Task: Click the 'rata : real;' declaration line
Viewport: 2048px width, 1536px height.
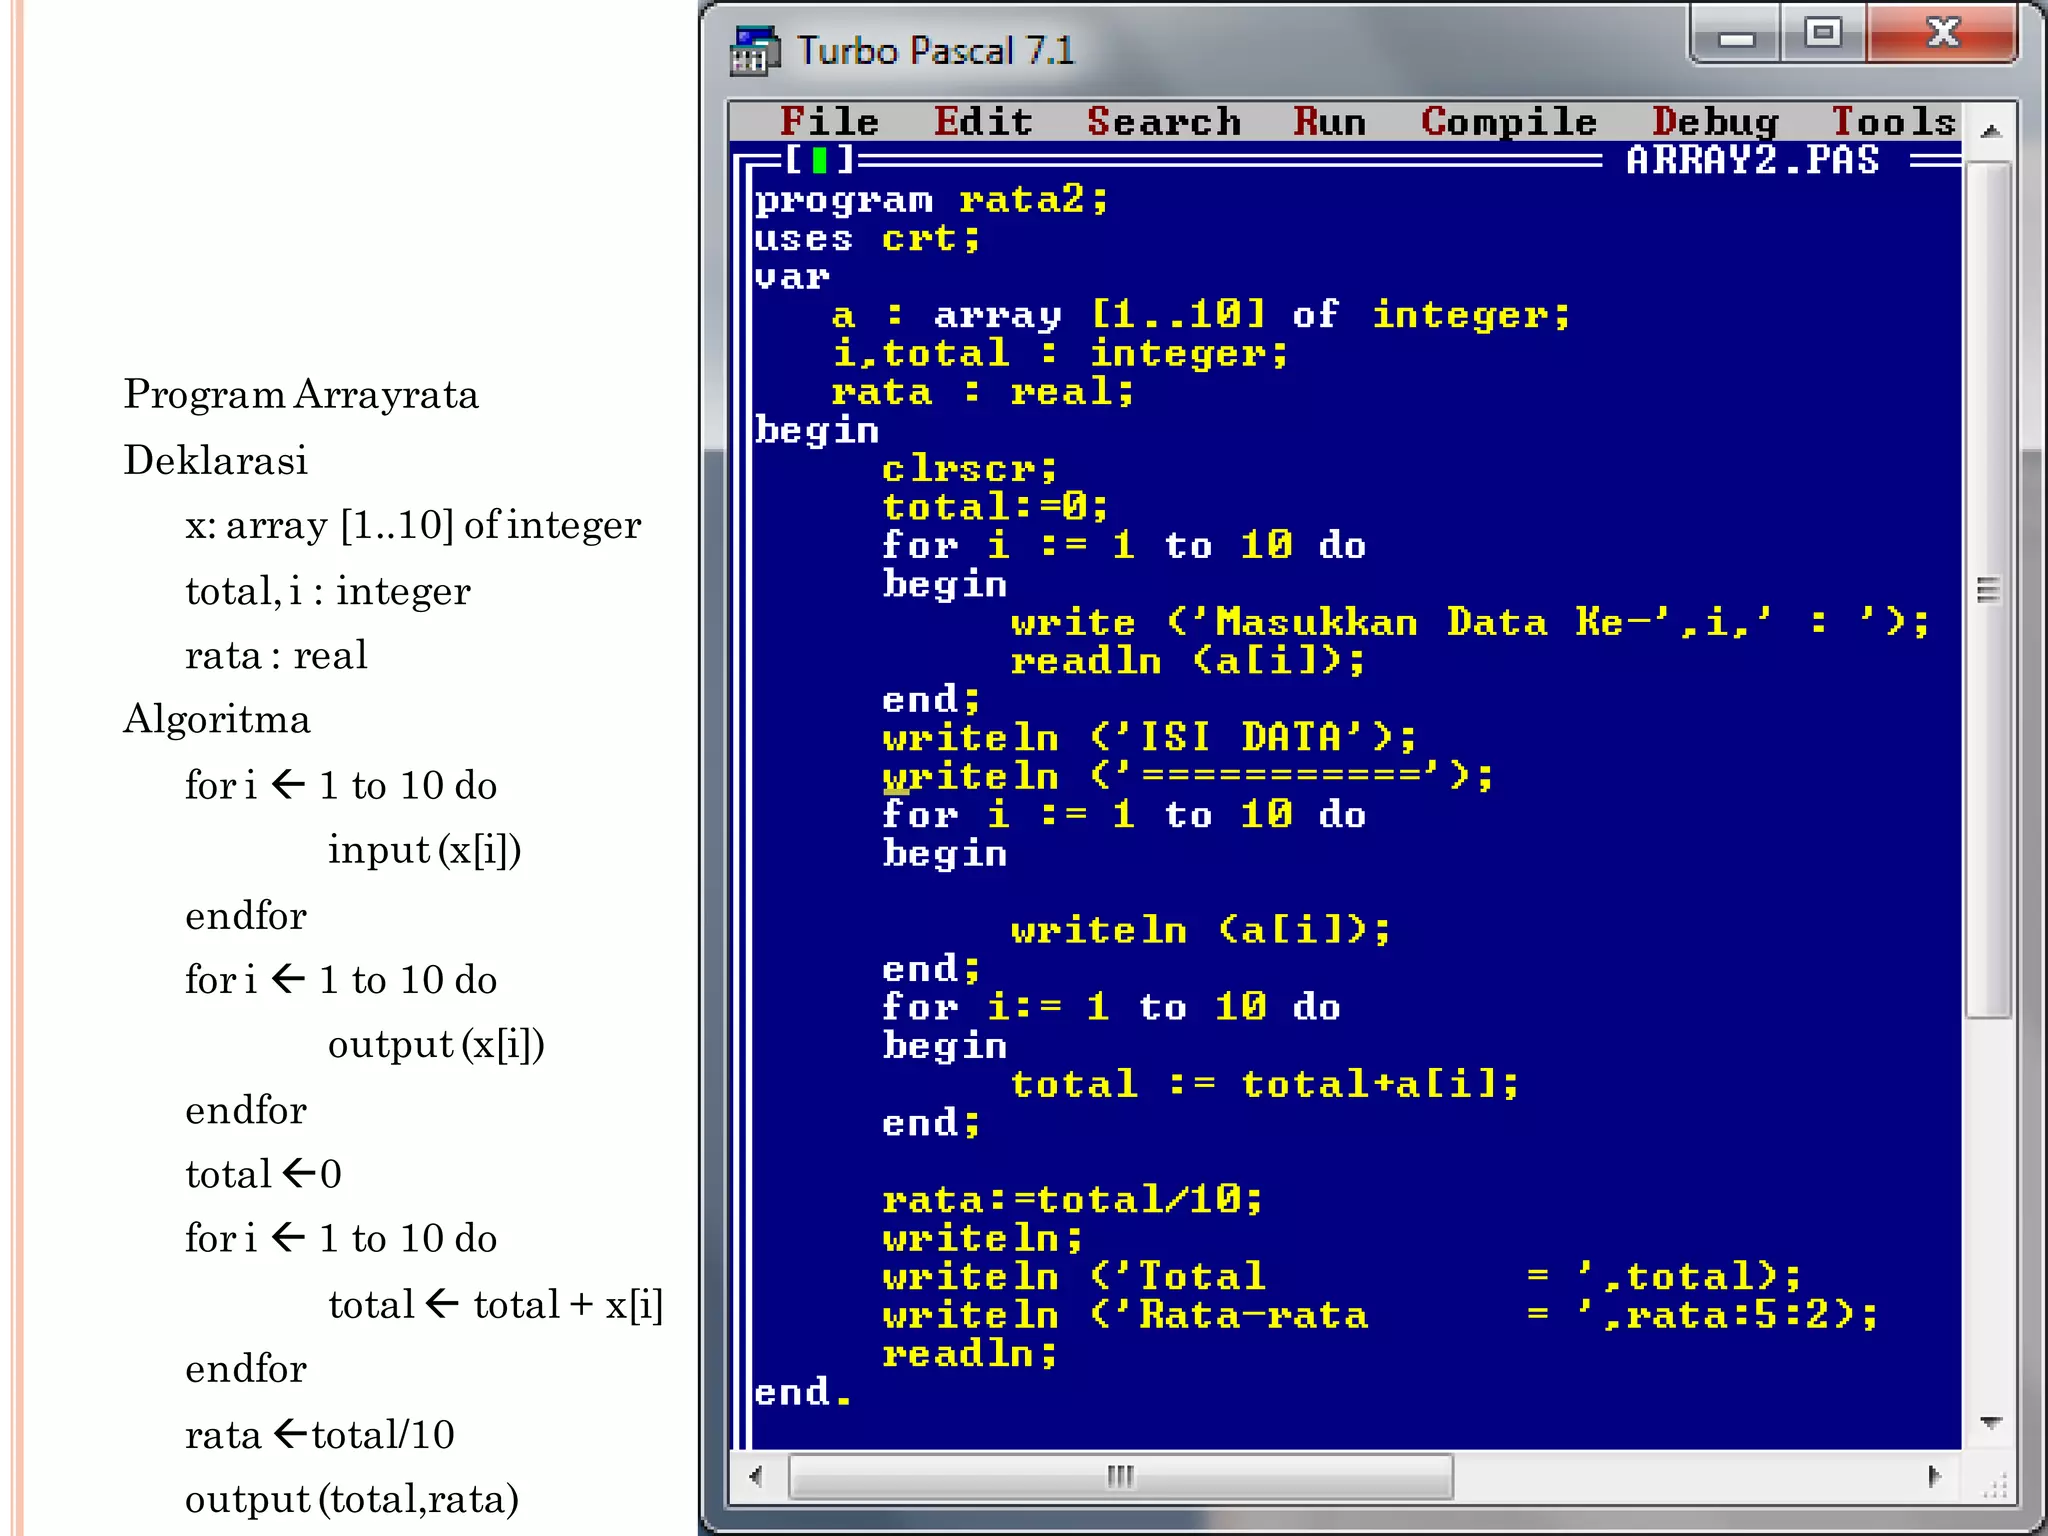Action: pos(983,392)
